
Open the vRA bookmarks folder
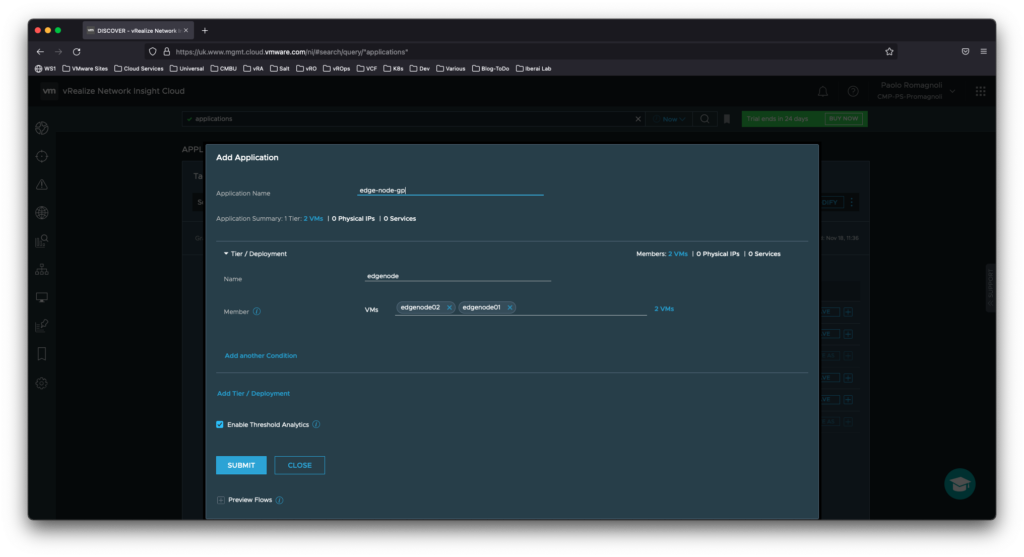[253, 69]
